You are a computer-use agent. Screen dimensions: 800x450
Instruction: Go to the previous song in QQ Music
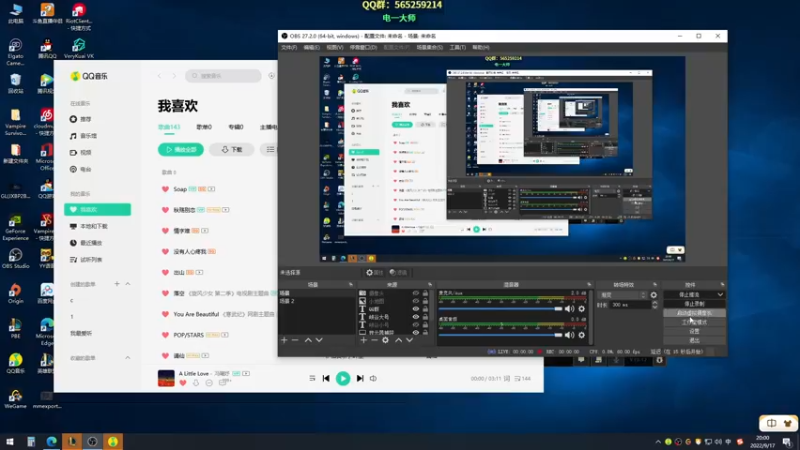(326, 379)
